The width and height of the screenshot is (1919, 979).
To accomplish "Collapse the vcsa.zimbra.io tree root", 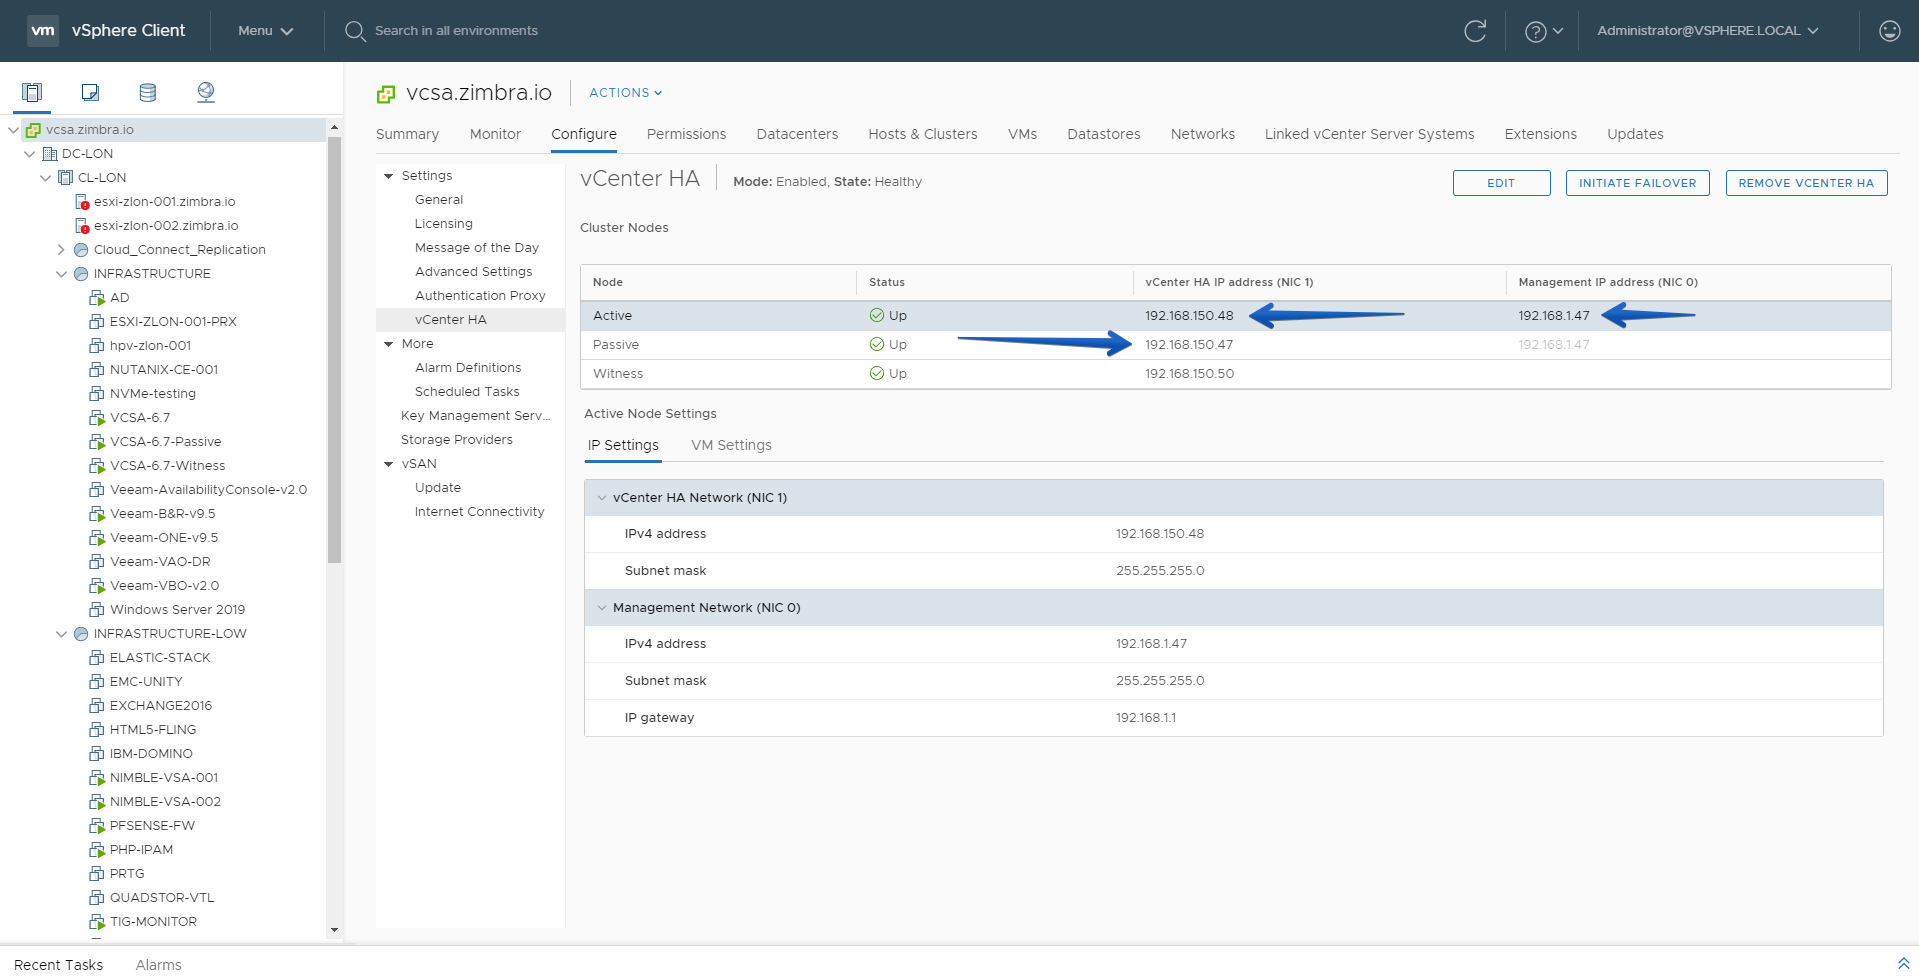I will (x=13, y=130).
